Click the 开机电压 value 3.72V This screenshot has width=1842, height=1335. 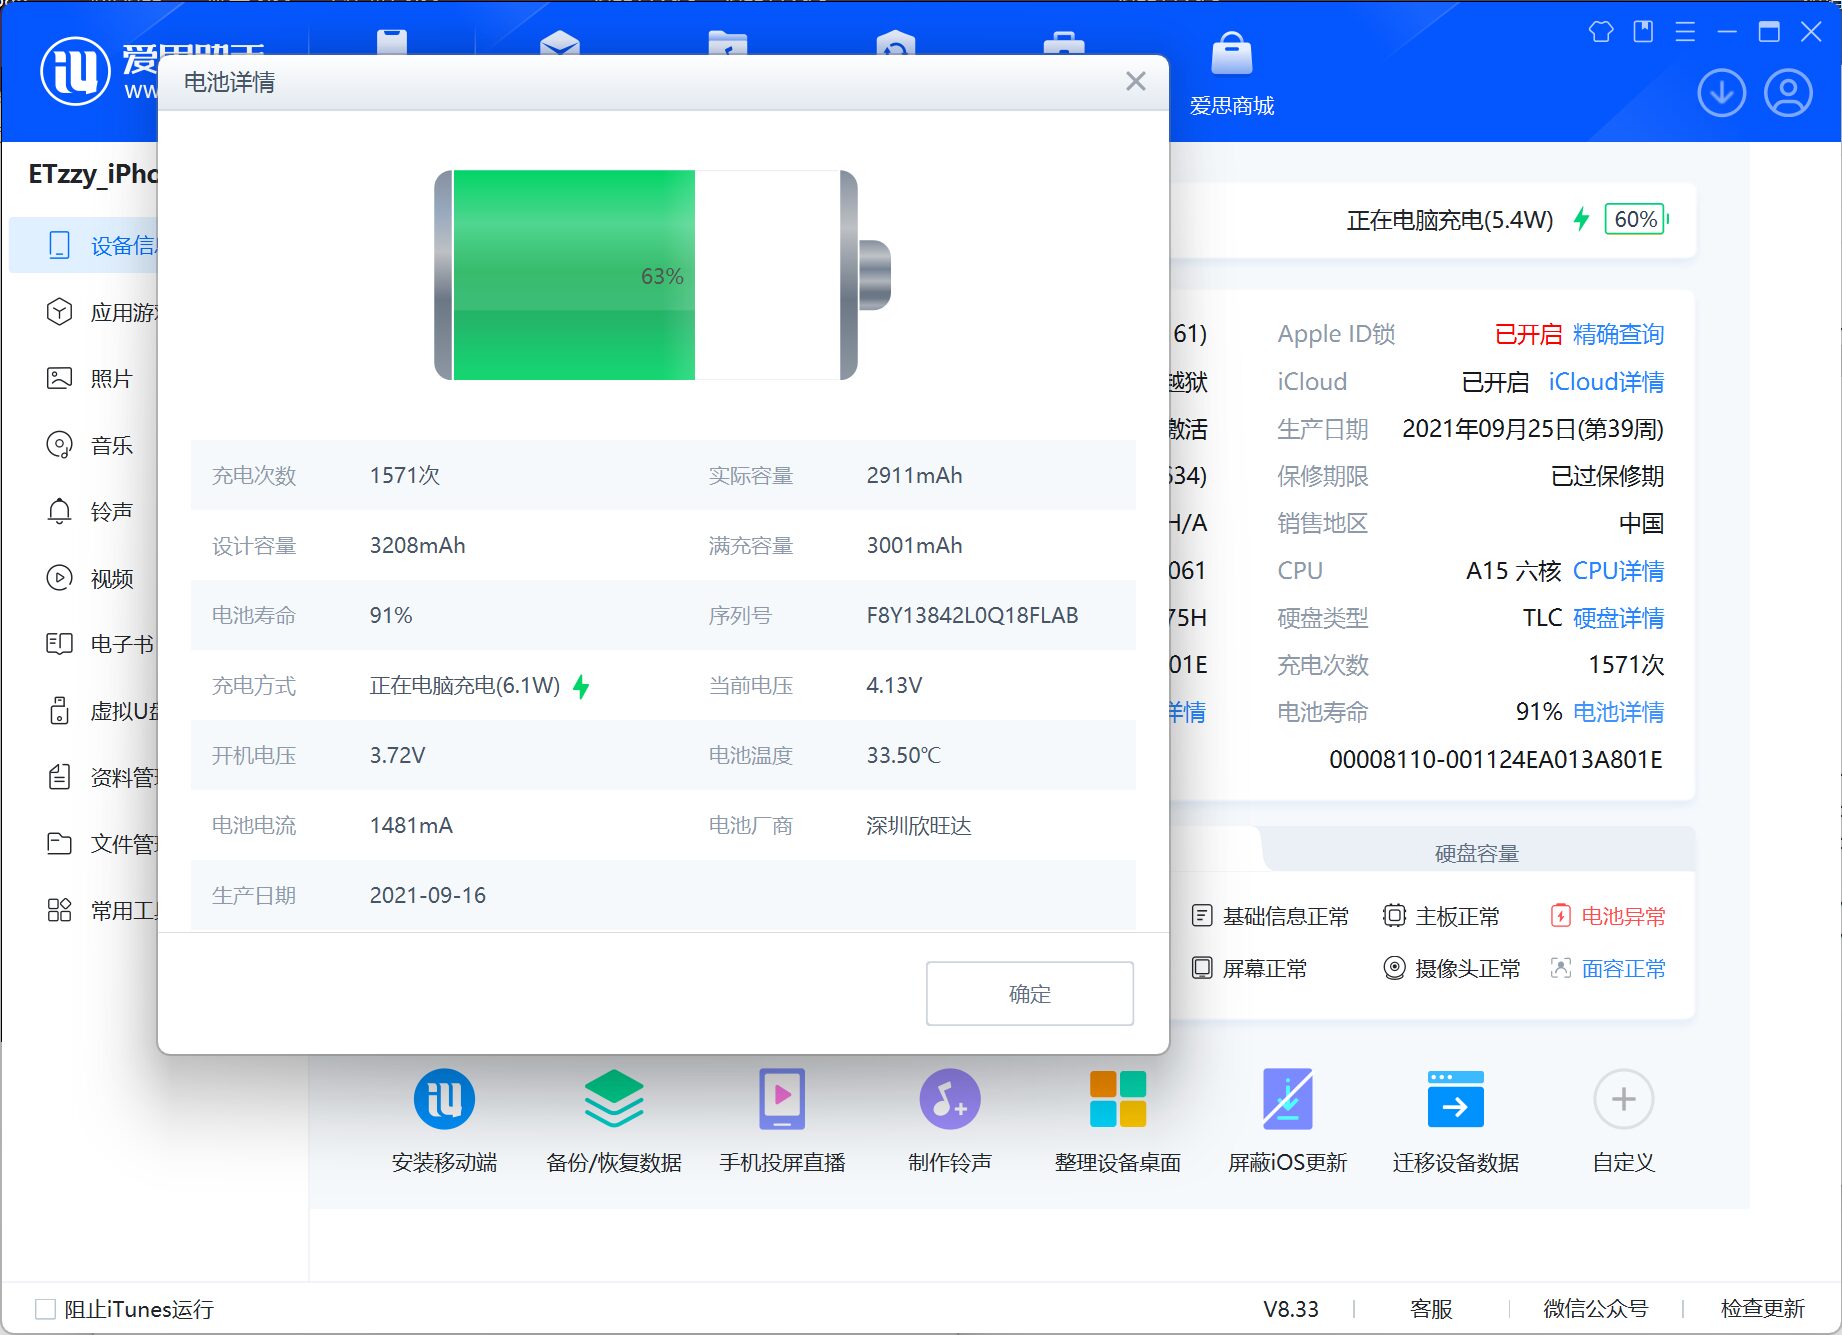point(397,755)
